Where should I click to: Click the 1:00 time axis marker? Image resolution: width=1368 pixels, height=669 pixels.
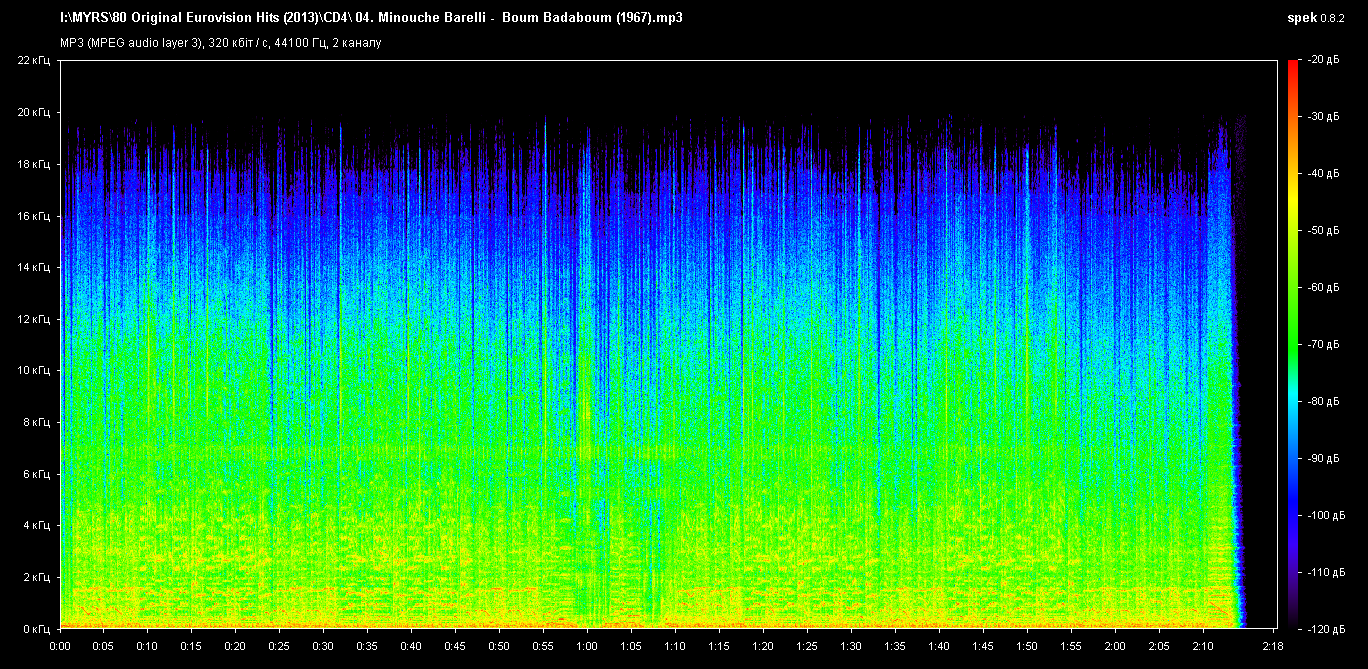(587, 646)
